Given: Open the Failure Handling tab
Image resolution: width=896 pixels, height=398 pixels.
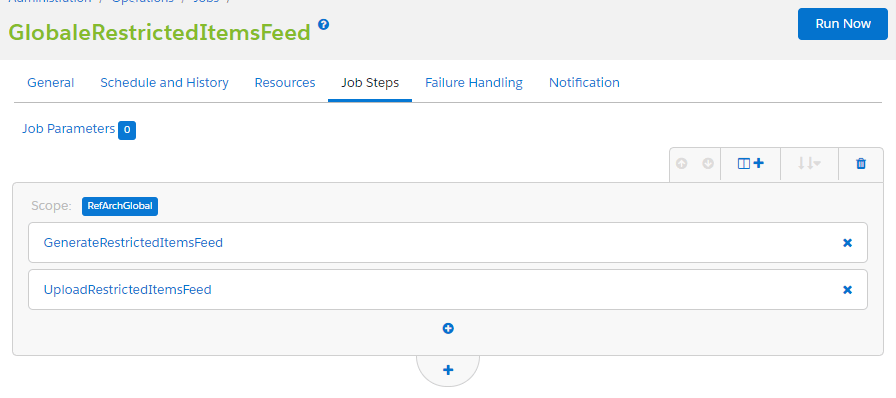Looking at the screenshot, I should tap(474, 82).
